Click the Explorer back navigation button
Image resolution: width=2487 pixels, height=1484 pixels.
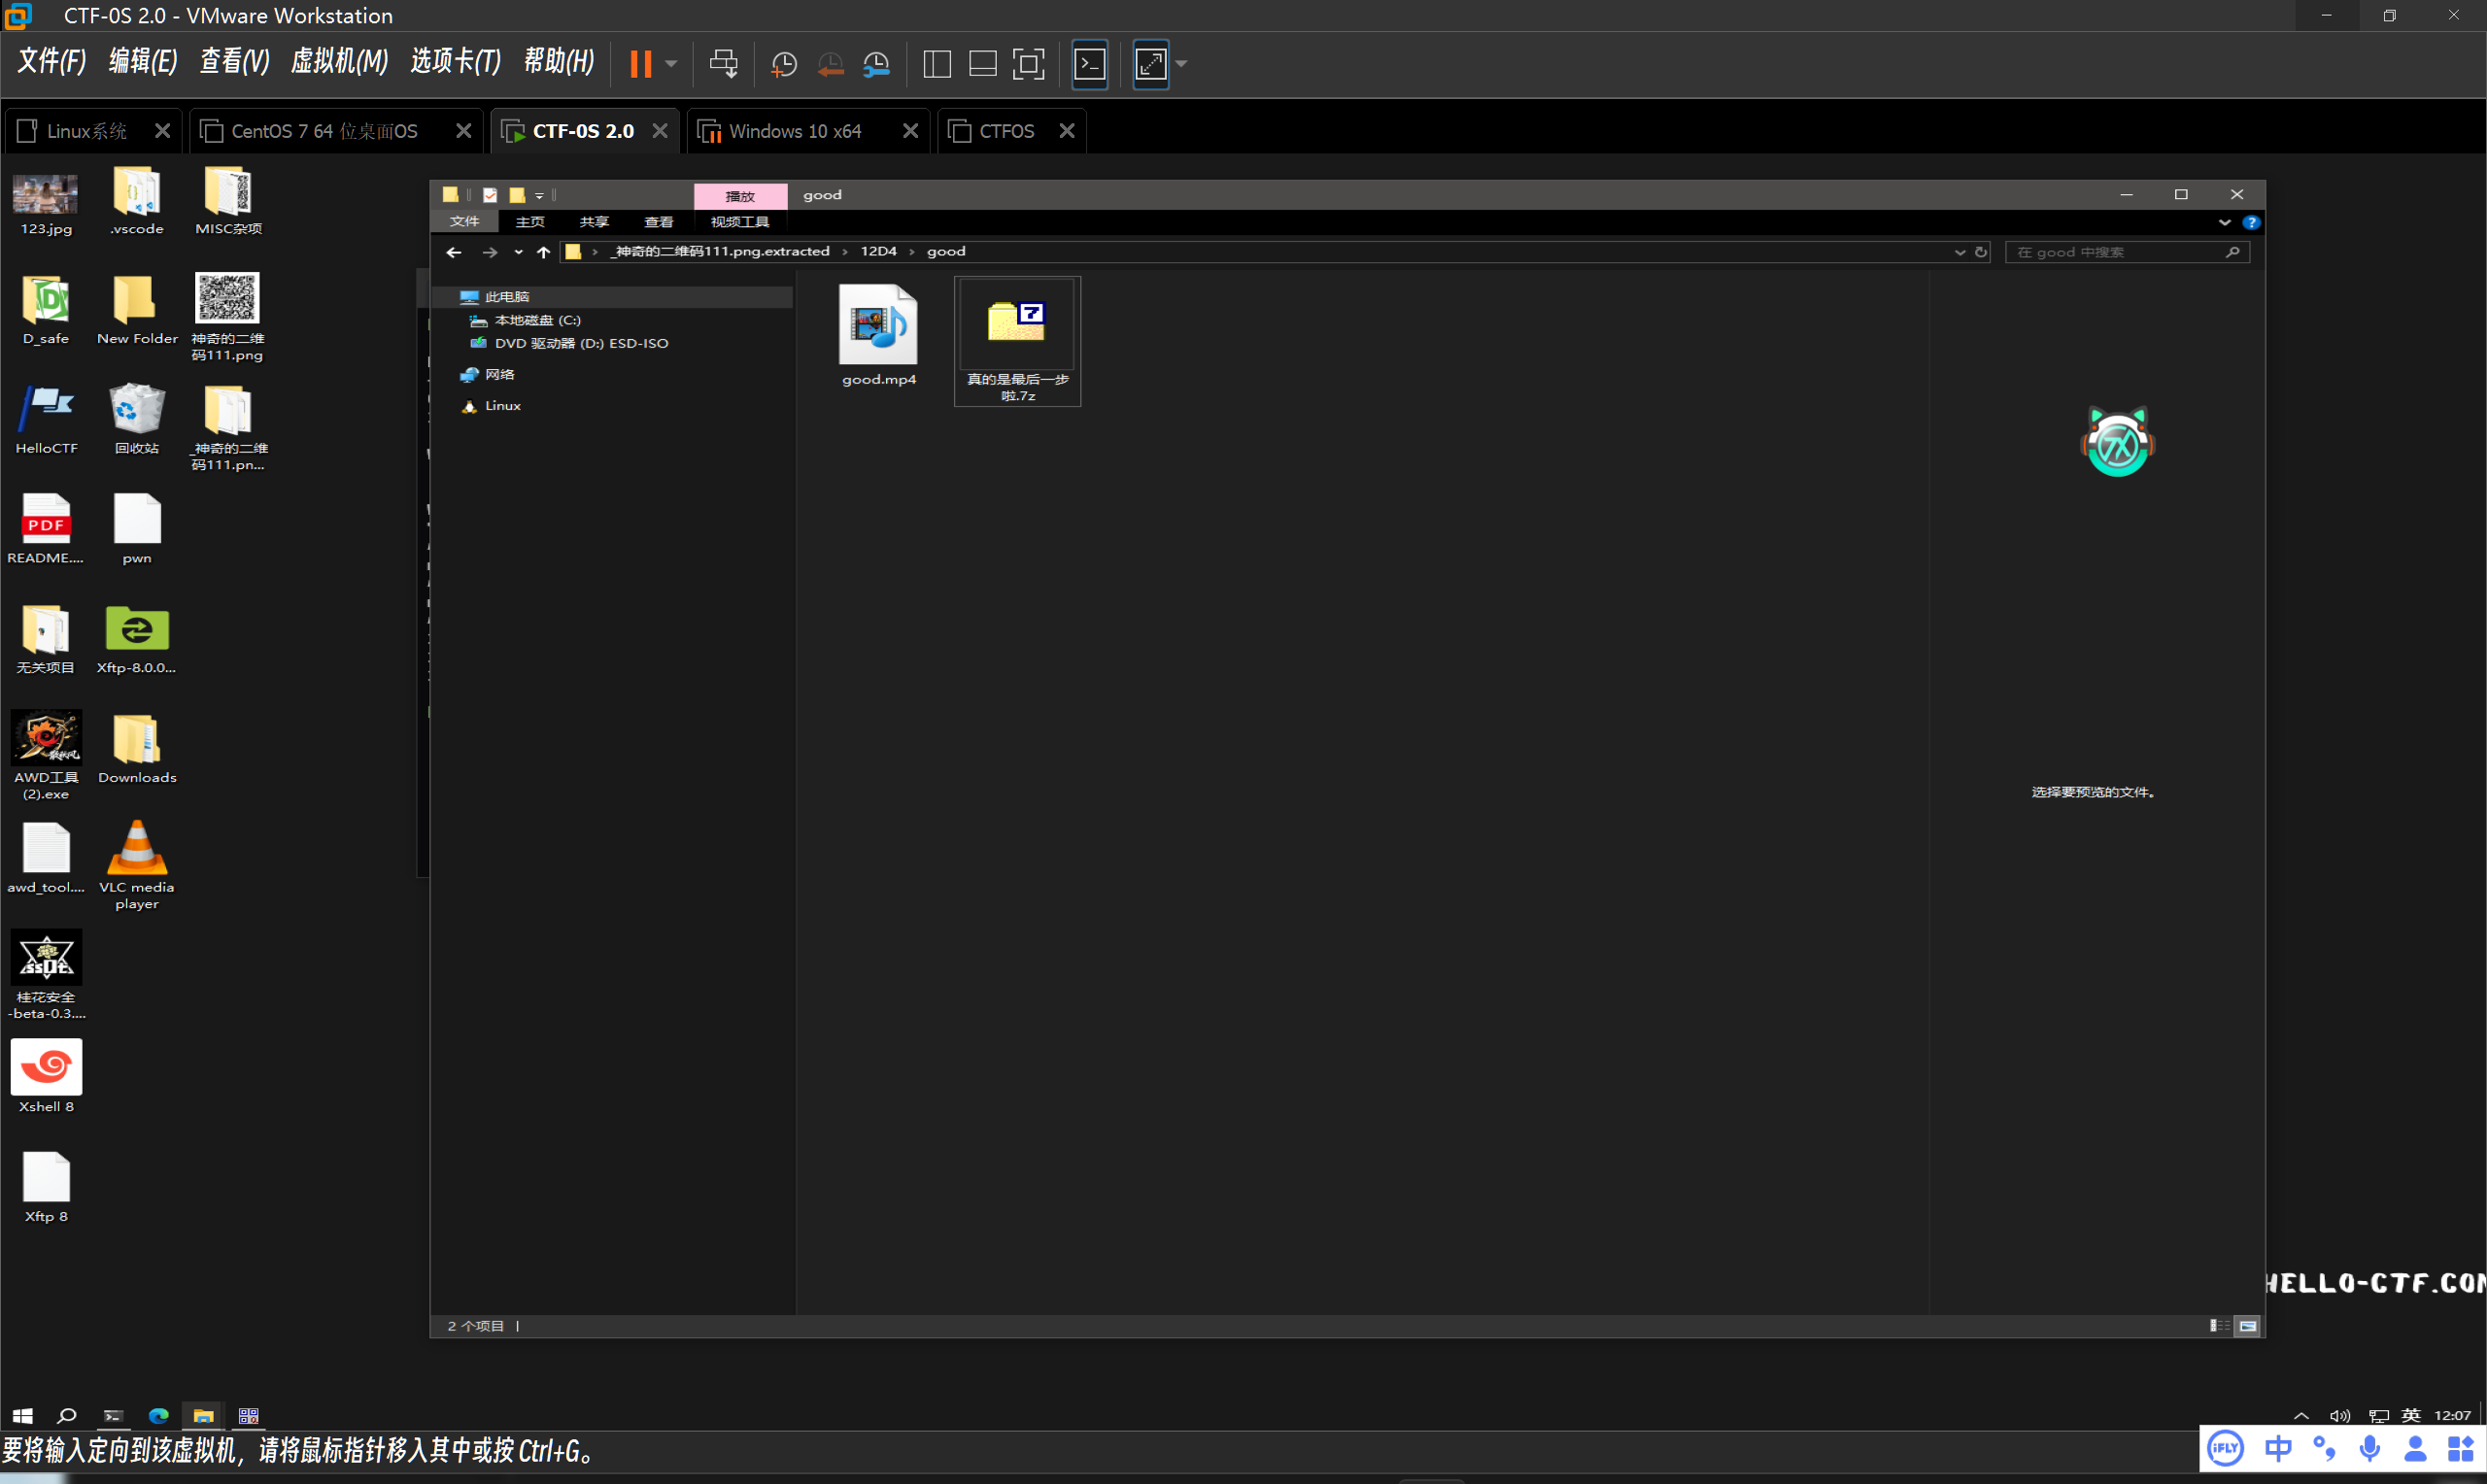coord(454,252)
